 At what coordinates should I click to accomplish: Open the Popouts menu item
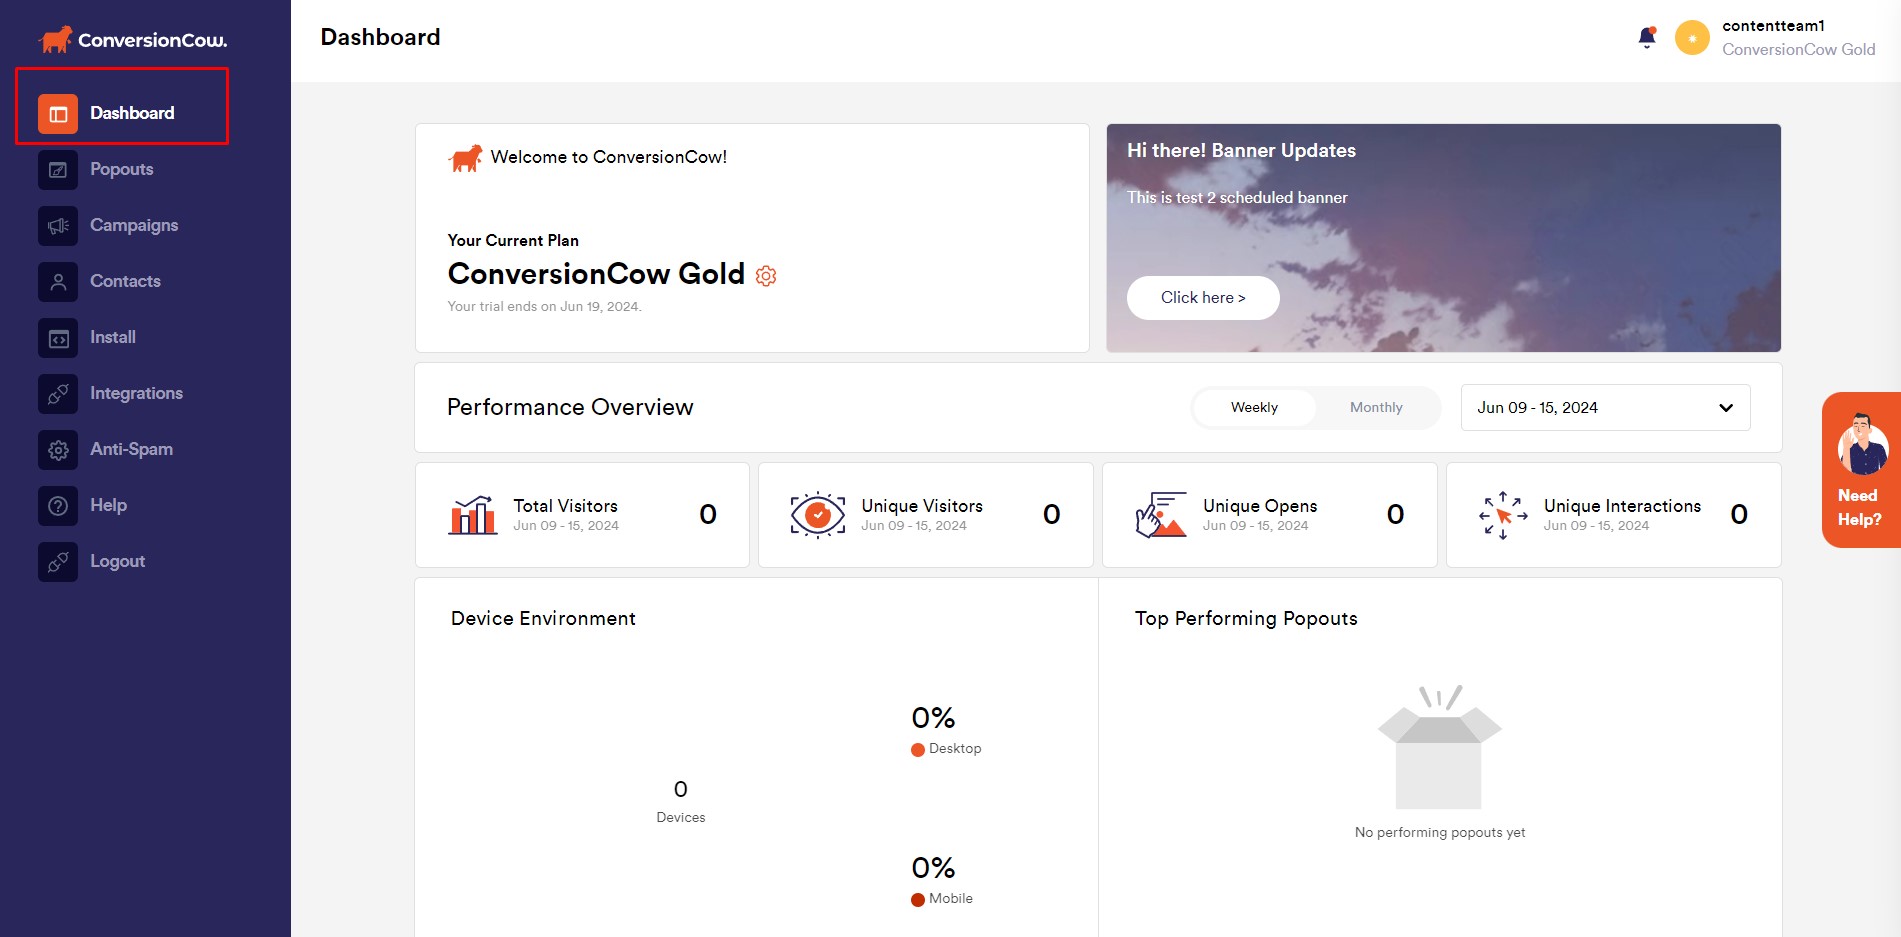click(x=122, y=169)
